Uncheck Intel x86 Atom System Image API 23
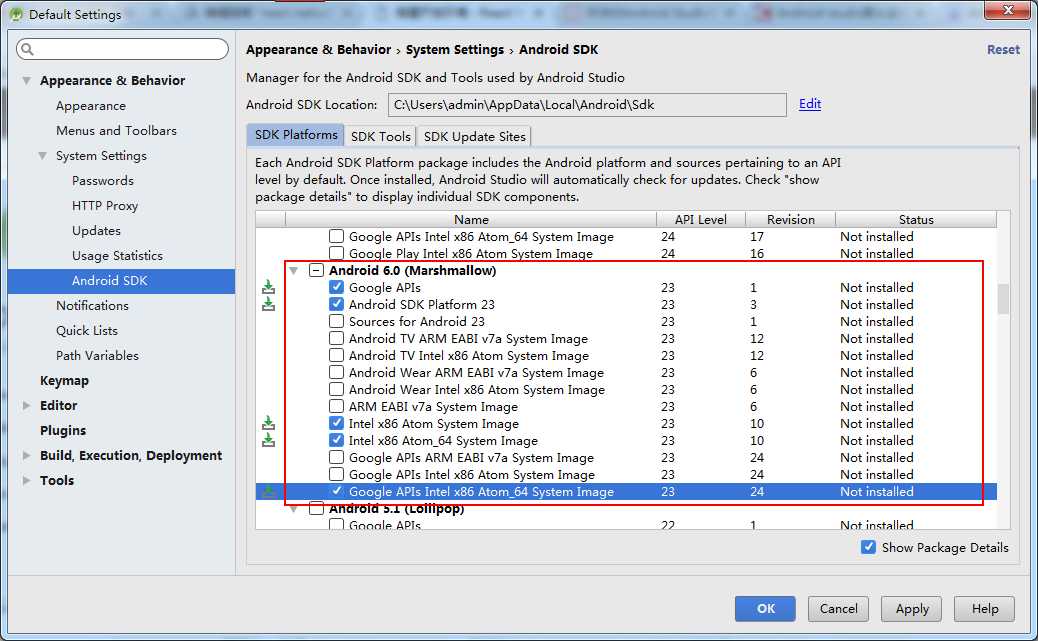Image resolution: width=1038 pixels, height=641 pixels. coord(336,423)
